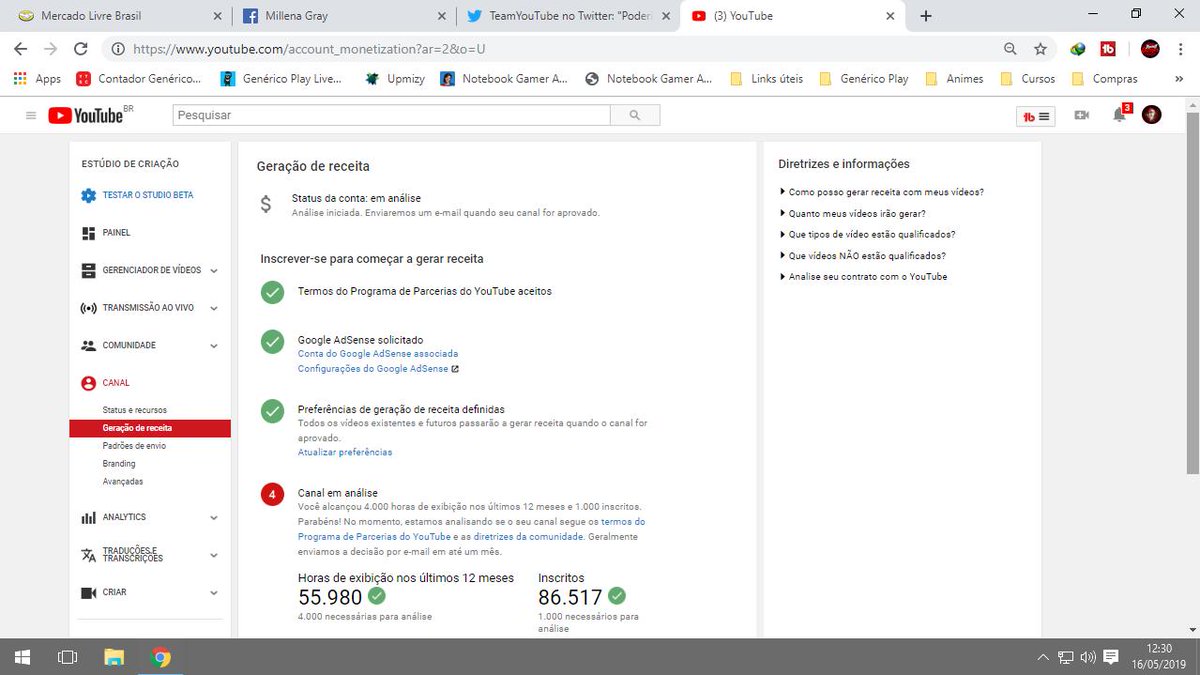Open Cursos bookmark folder
This screenshot has width=1200, height=675.
pyautogui.click(x=1027, y=78)
